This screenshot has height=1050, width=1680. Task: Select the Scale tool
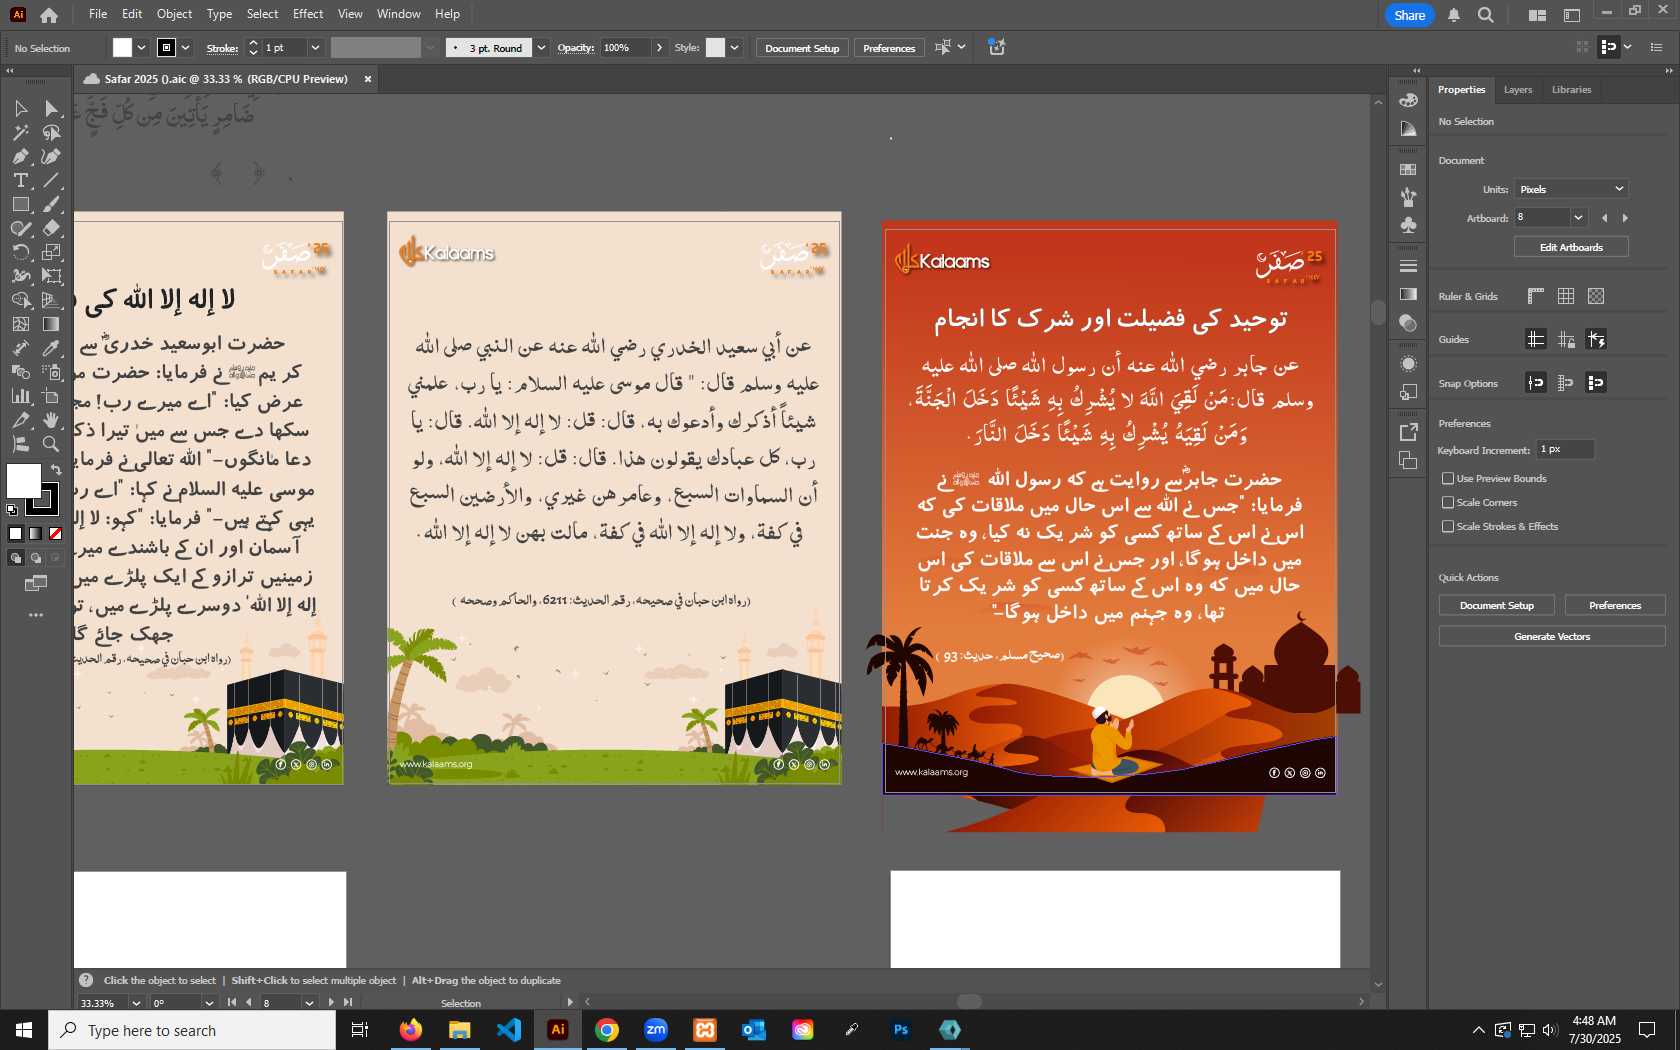(x=51, y=252)
